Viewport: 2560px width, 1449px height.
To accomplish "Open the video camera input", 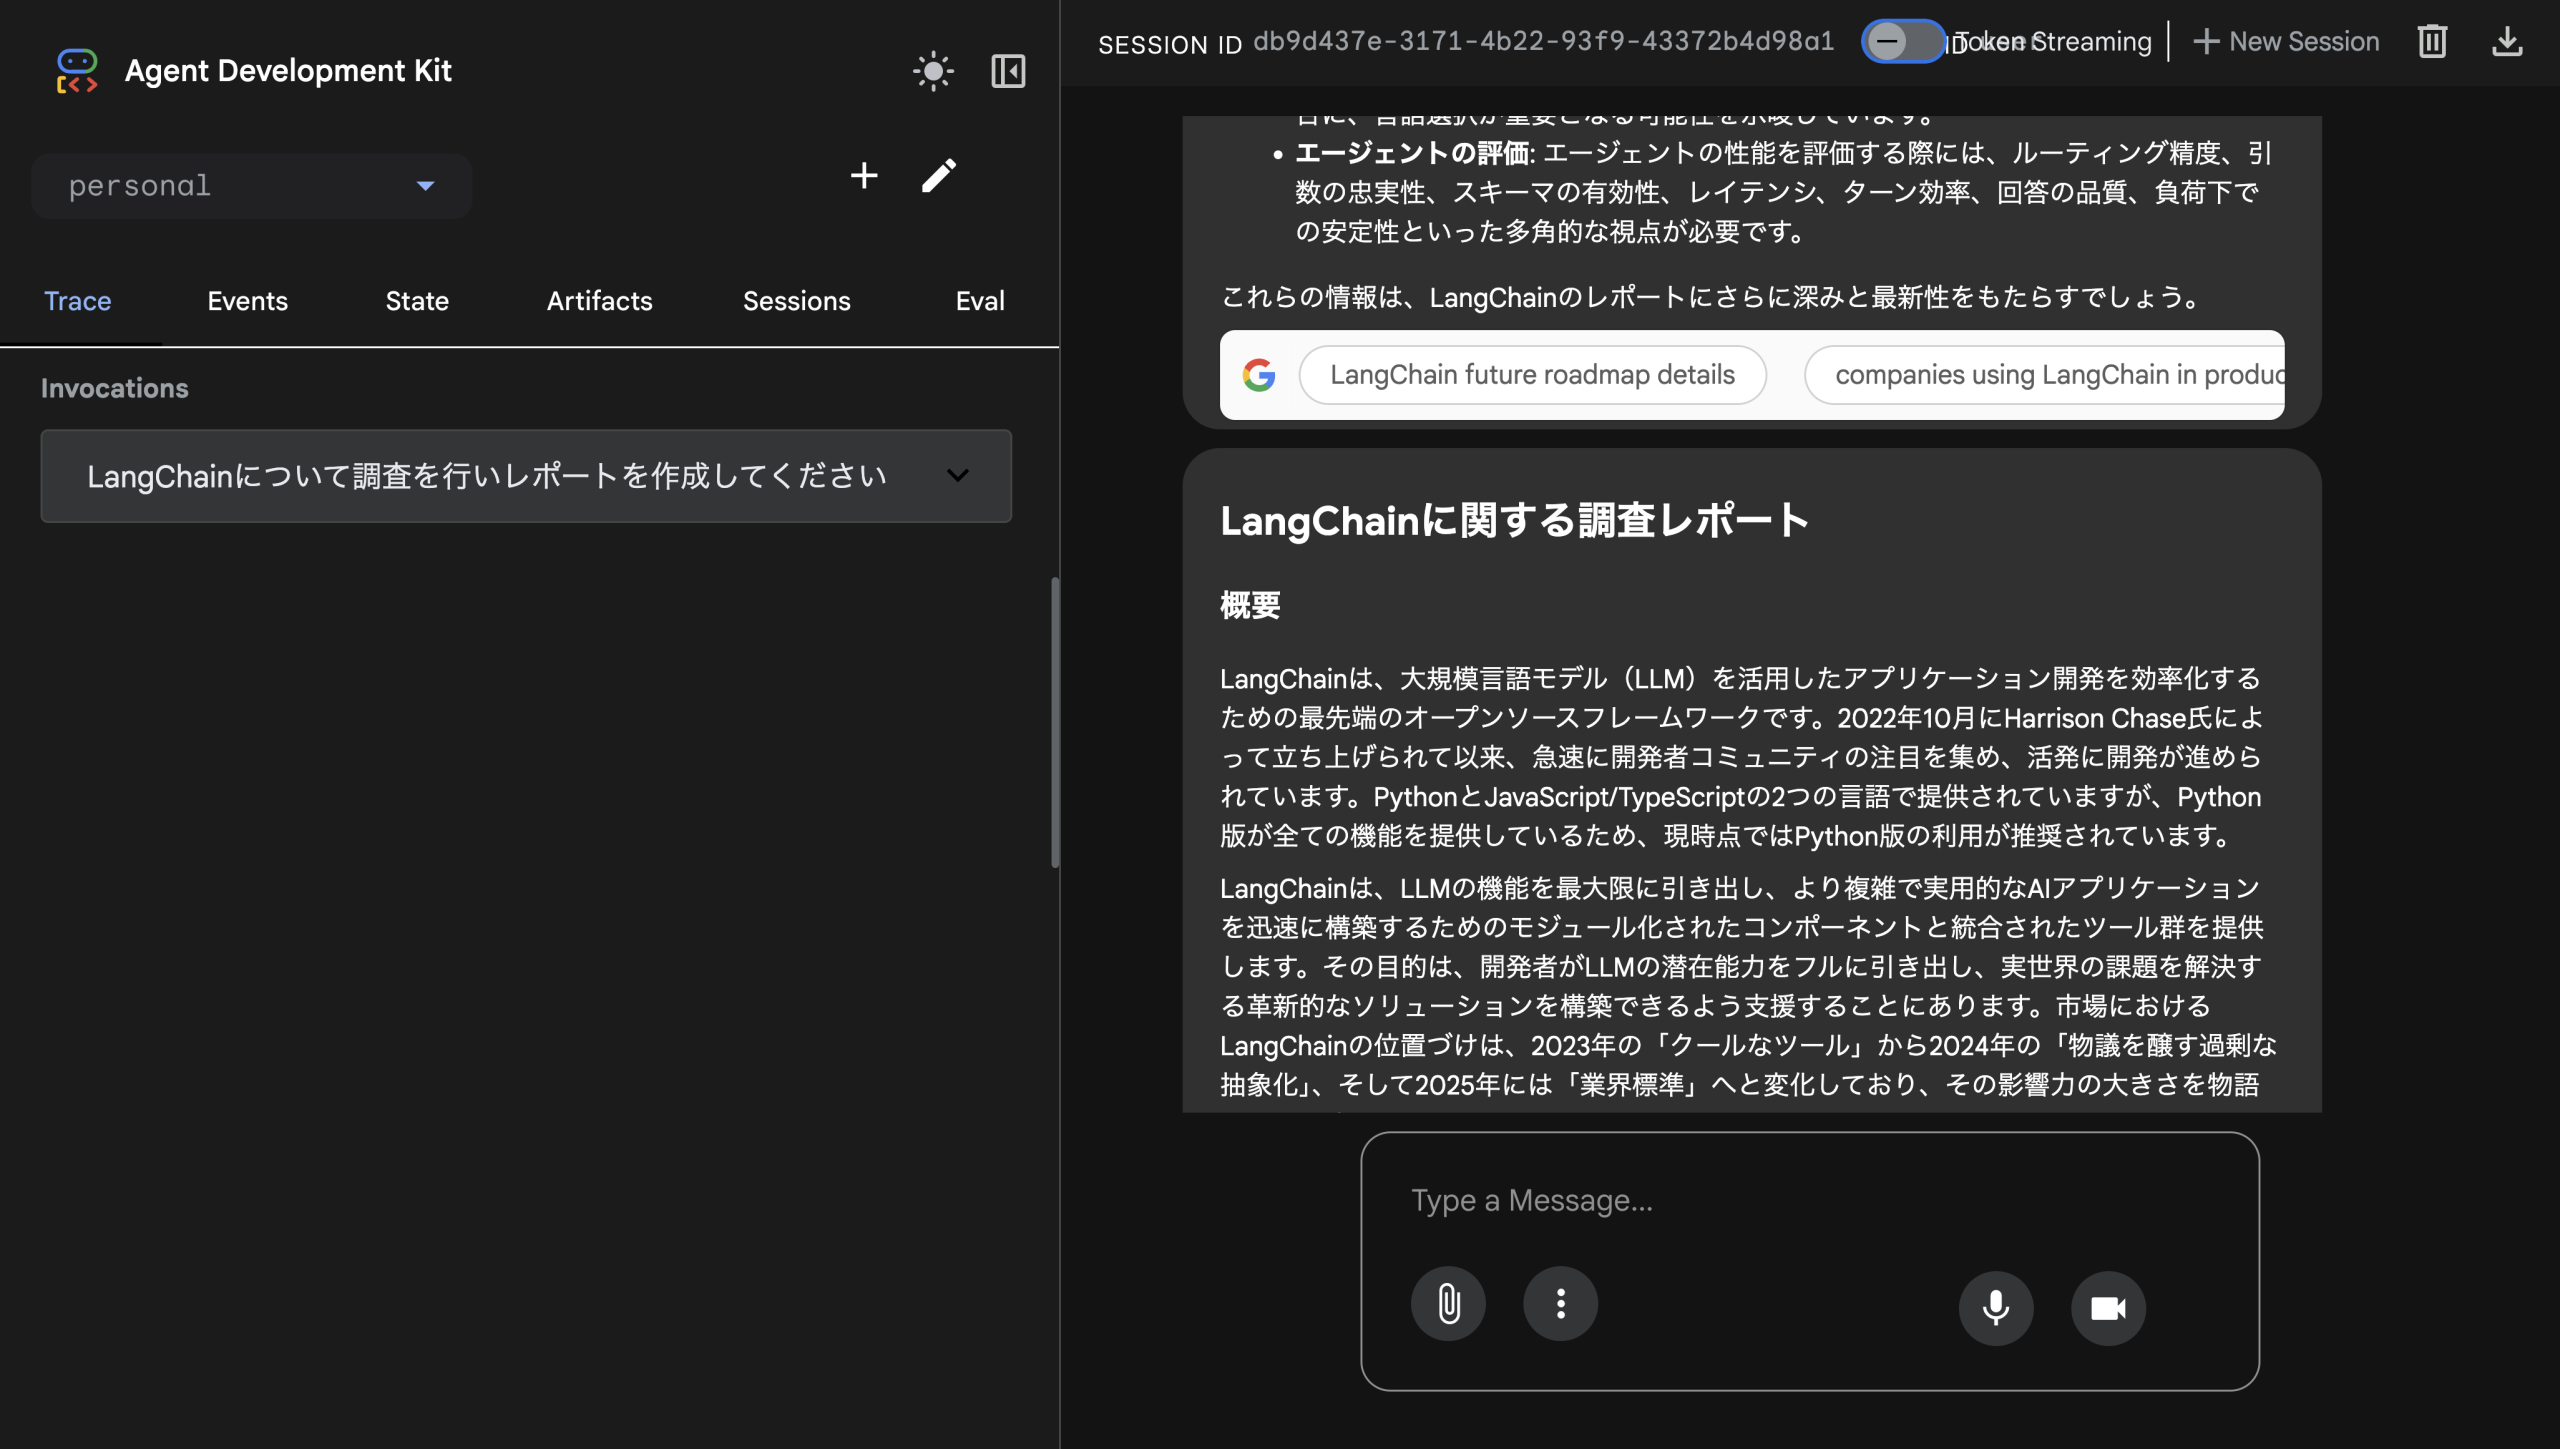I will pyautogui.click(x=2108, y=1307).
